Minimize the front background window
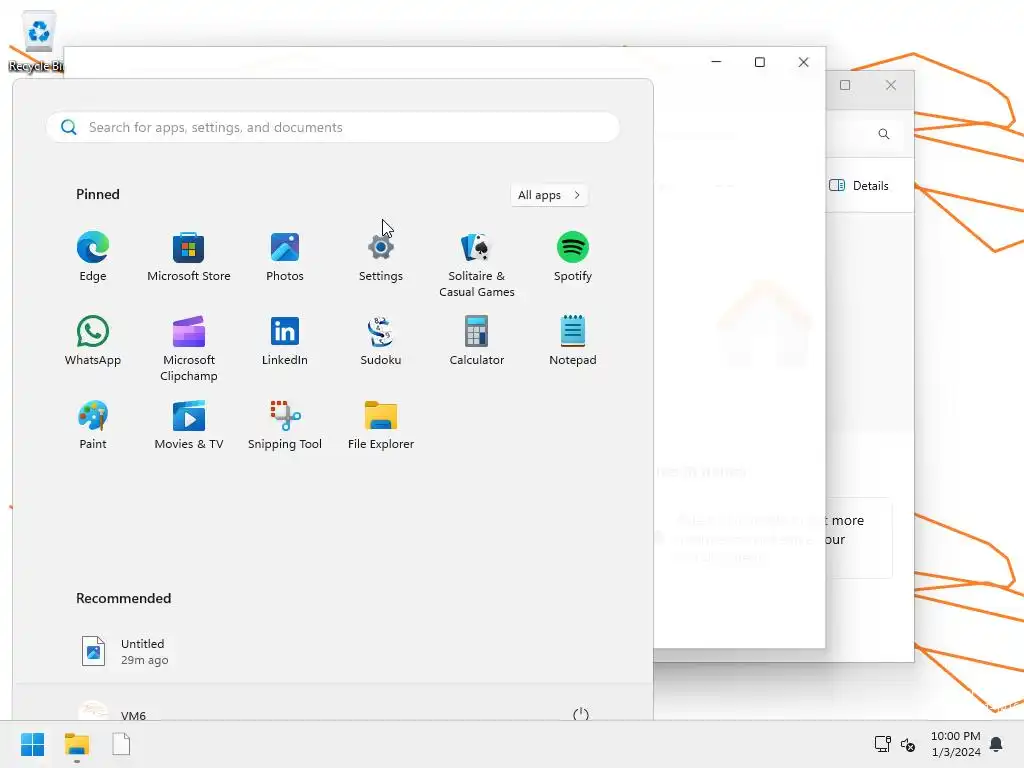Image resolution: width=1024 pixels, height=768 pixels. pyautogui.click(x=716, y=62)
